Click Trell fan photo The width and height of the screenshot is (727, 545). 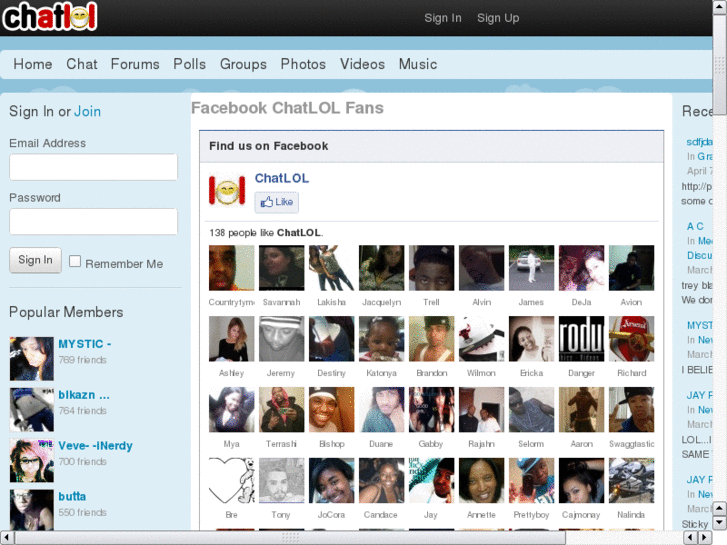(x=432, y=268)
